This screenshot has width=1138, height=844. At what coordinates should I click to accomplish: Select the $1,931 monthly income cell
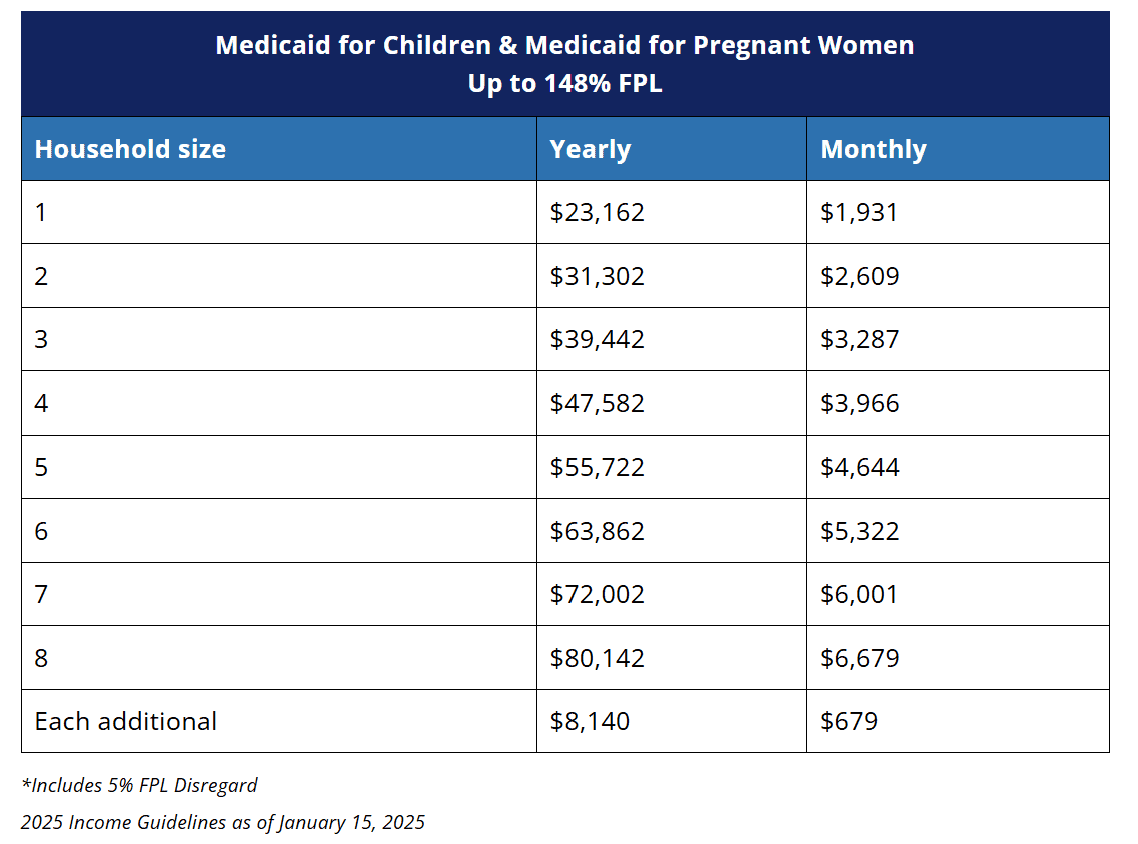859,212
